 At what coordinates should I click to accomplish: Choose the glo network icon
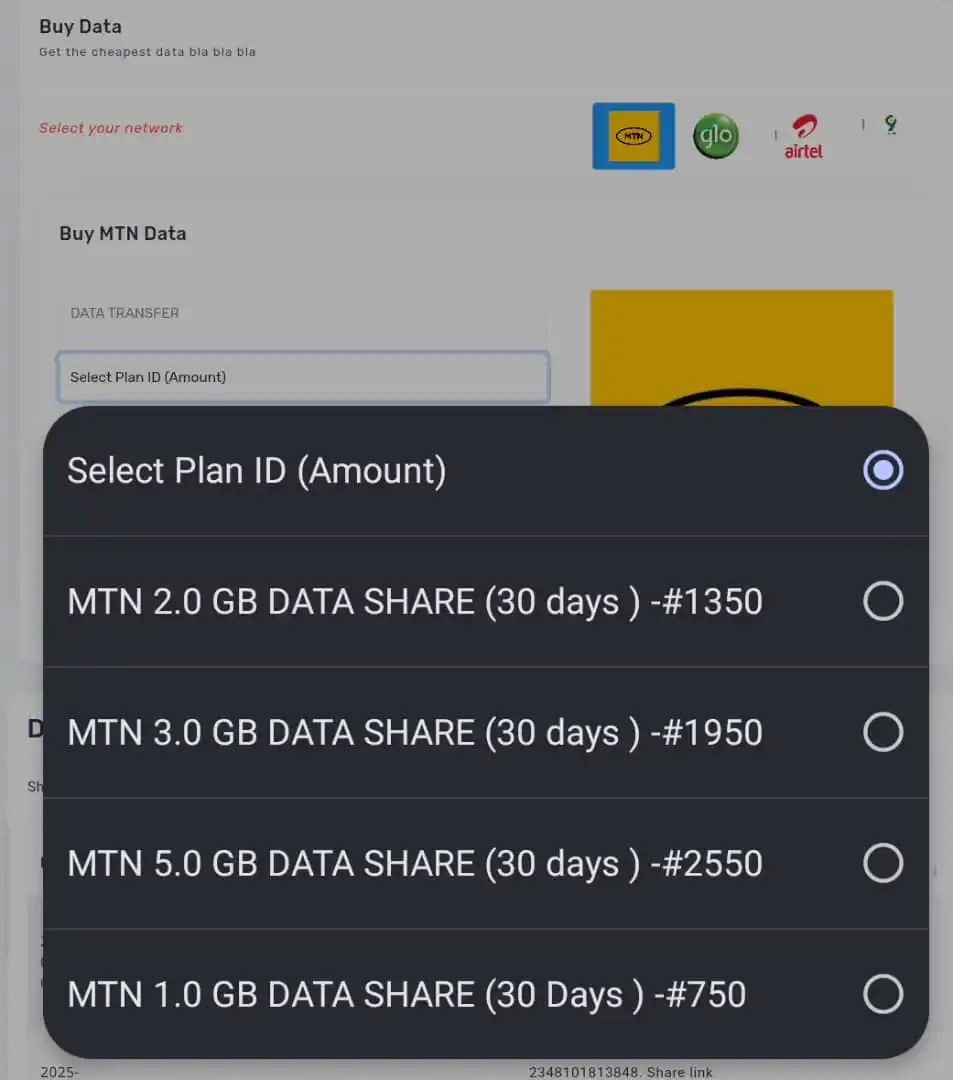click(x=716, y=136)
